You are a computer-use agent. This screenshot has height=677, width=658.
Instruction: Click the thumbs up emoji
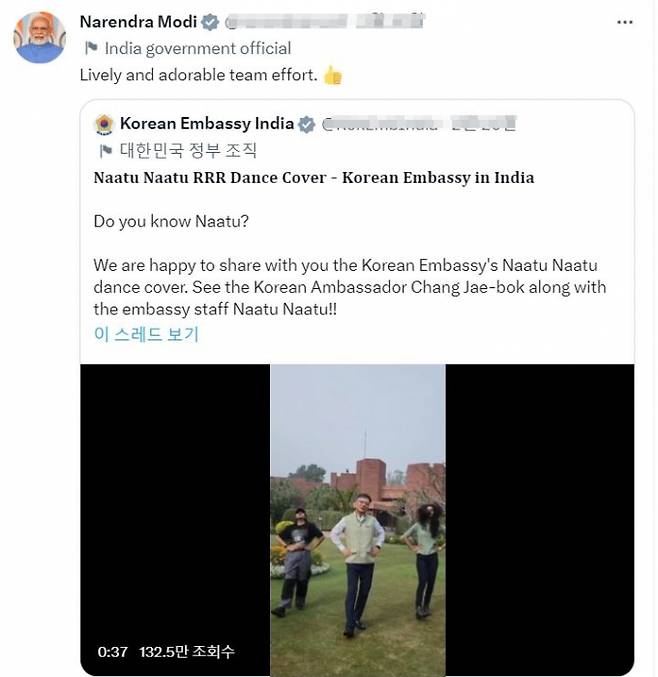tap(333, 75)
